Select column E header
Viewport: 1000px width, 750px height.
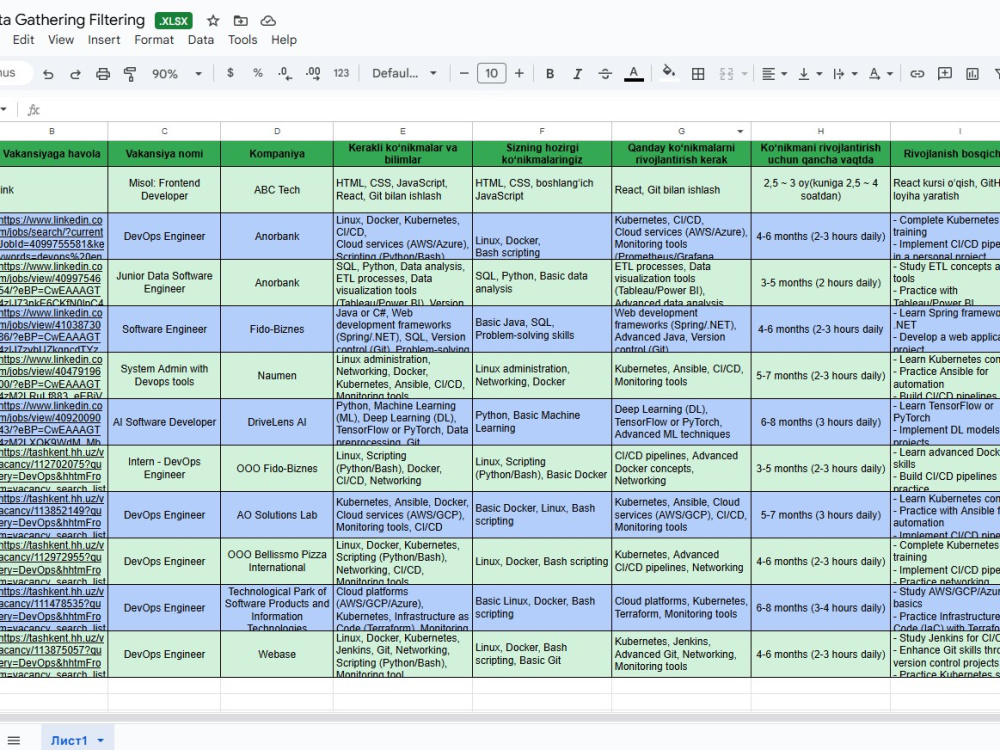(x=402, y=131)
